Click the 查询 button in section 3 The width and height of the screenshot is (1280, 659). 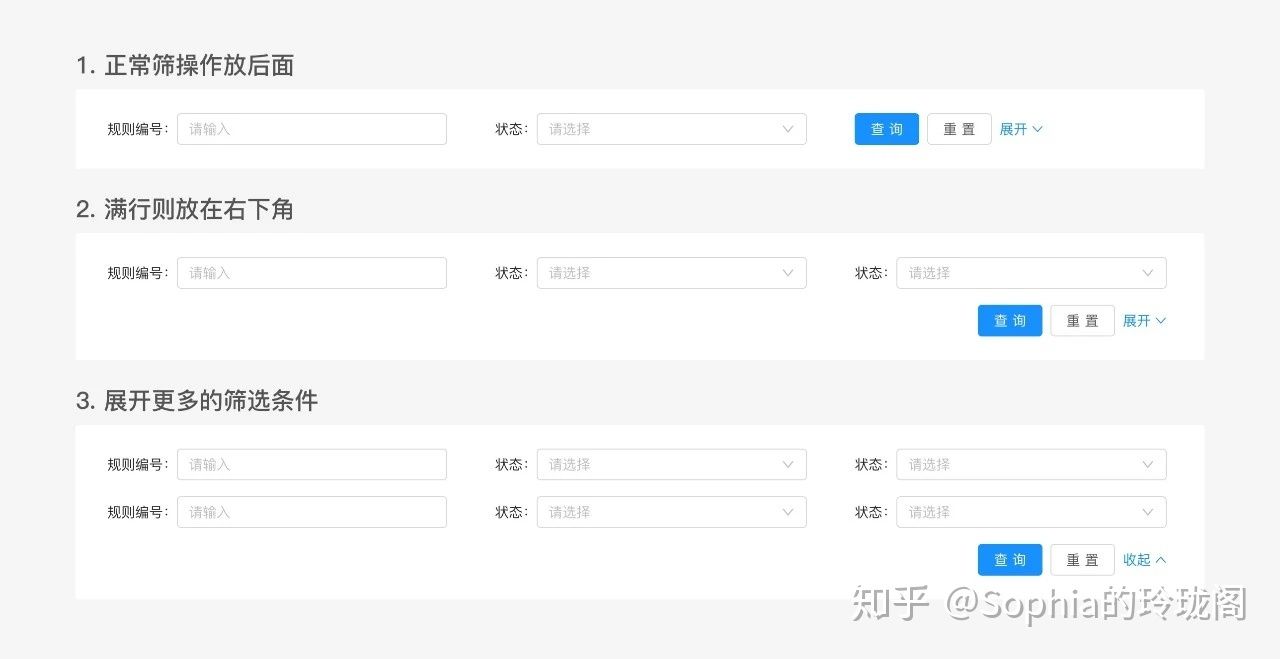coord(1009,559)
